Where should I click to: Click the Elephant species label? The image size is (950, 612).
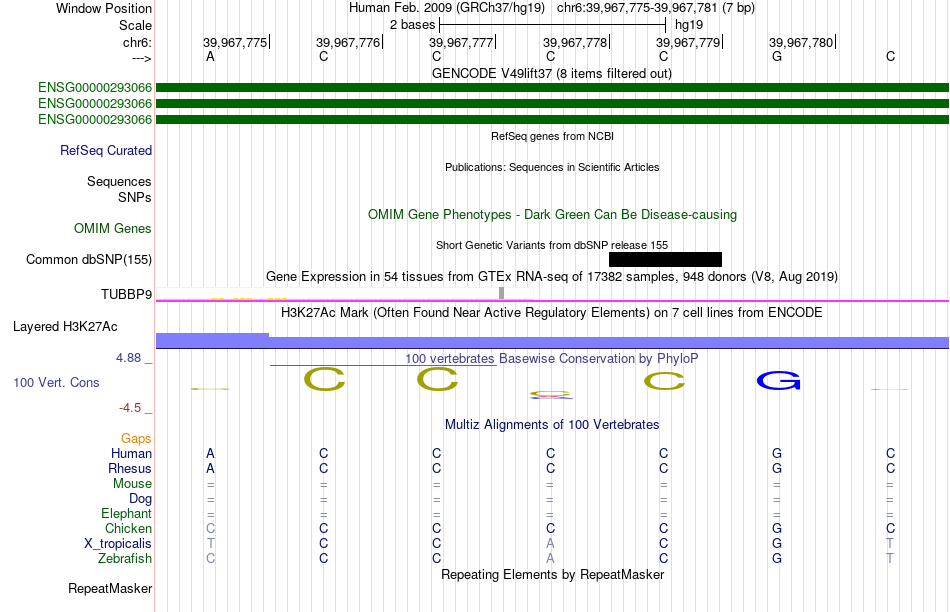click(126, 513)
